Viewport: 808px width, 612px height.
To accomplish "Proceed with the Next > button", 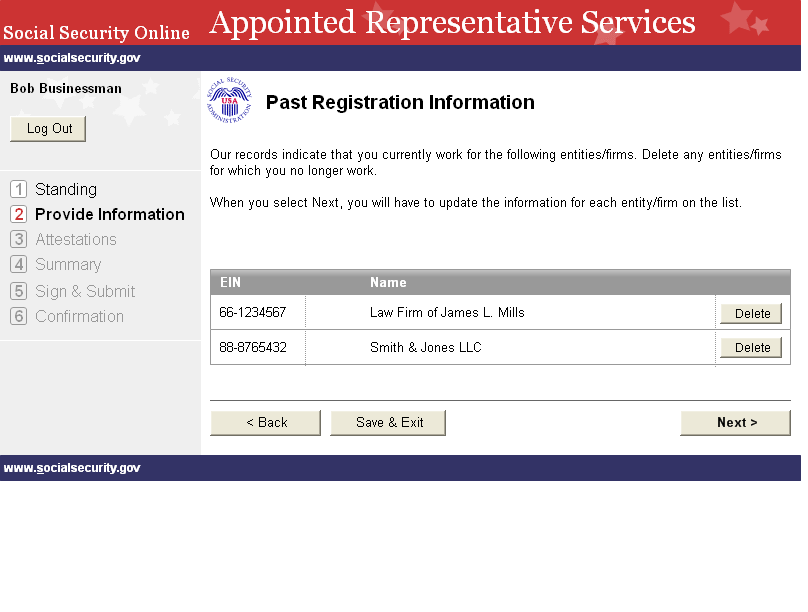I will (735, 423).
